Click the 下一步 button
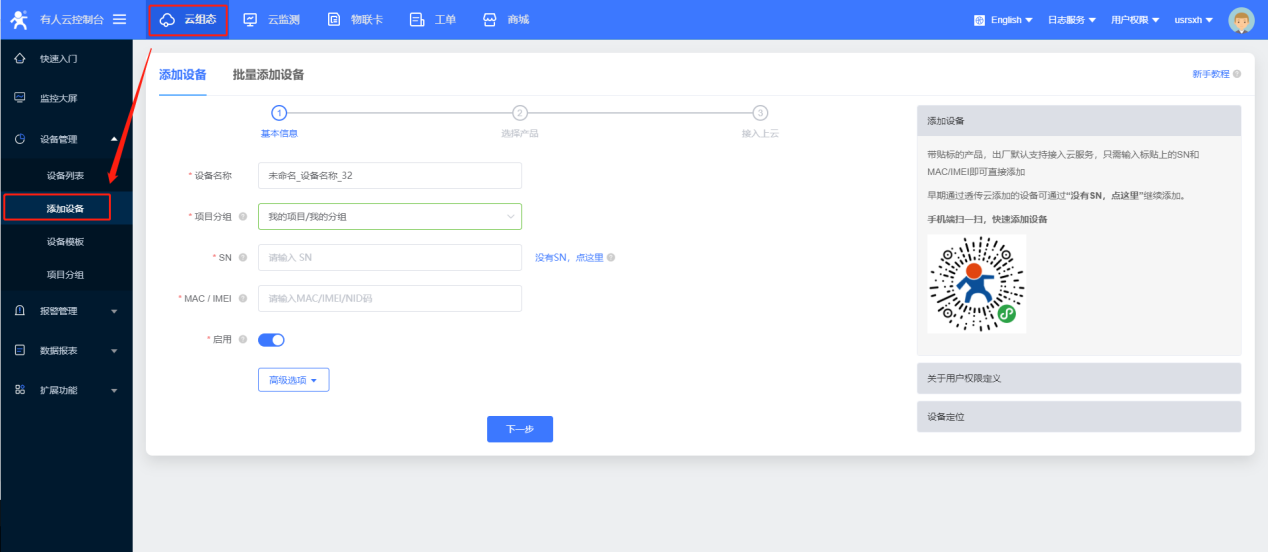The width and height of the screenshot is (1268, 552). (520, 429)
